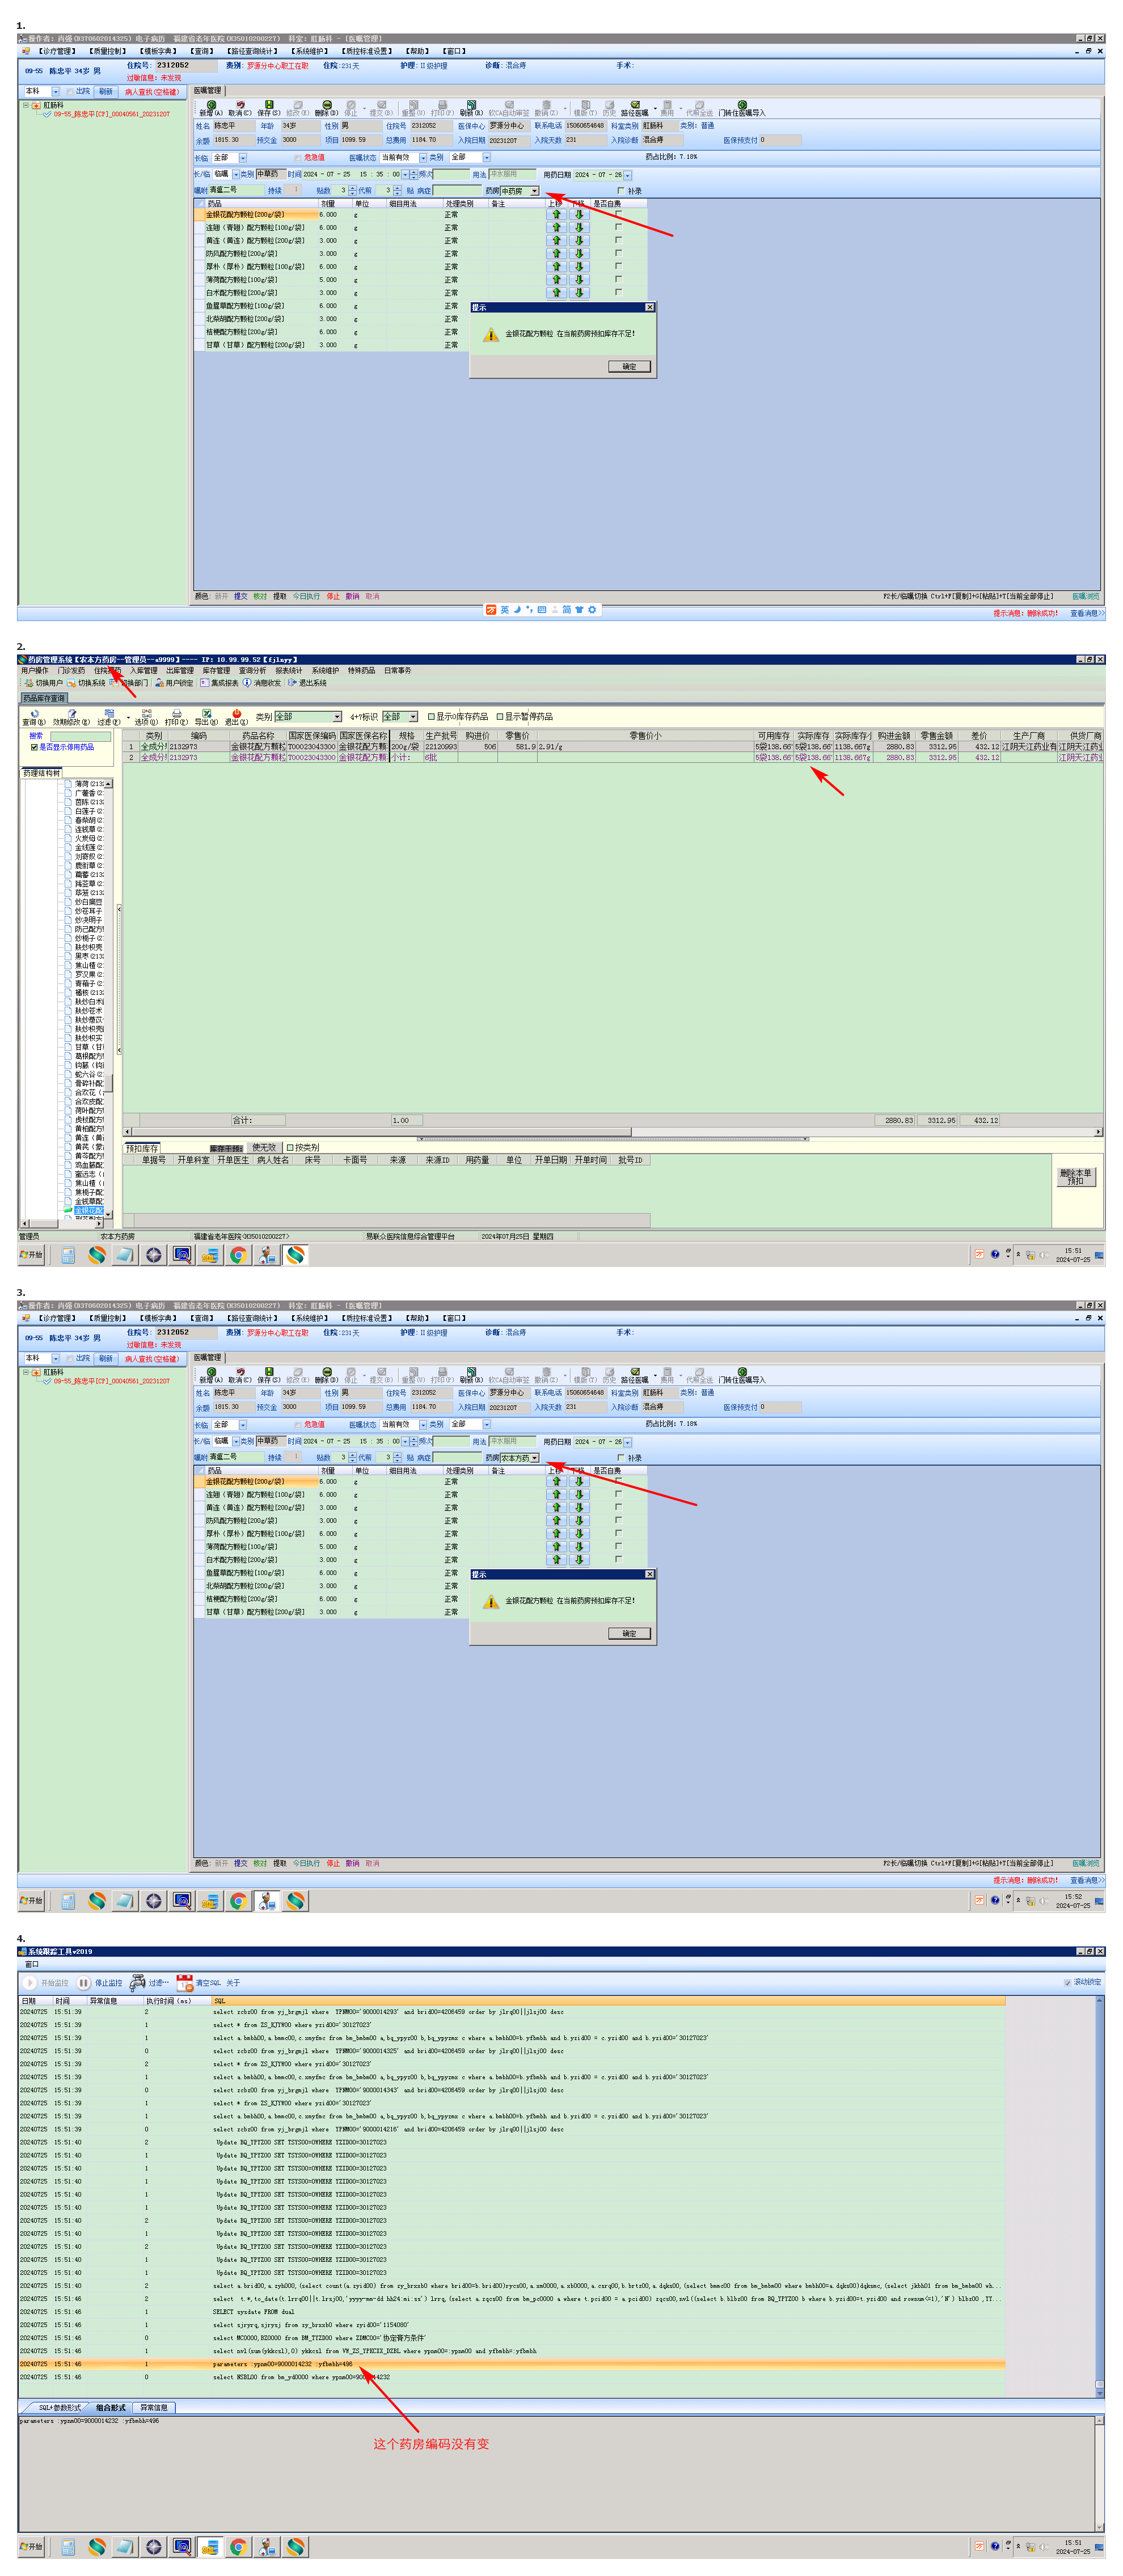Click the 删除本单预扣 button
The image size is (1123, 2576).
click(x=1076, y=1177)
